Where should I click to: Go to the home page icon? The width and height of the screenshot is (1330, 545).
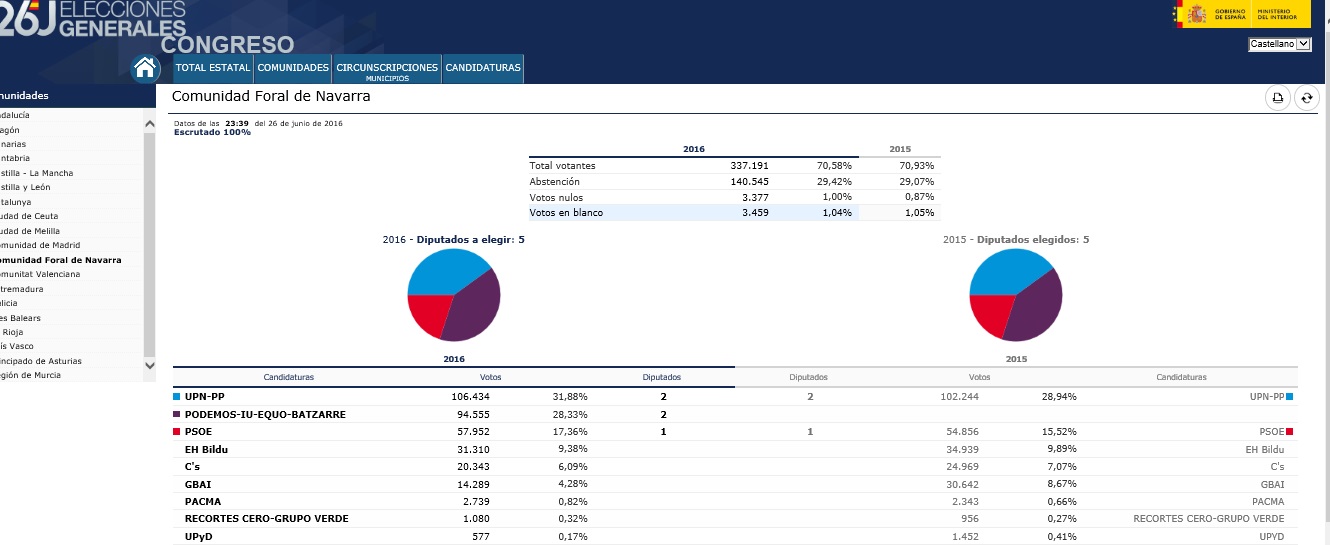point(146,68)
